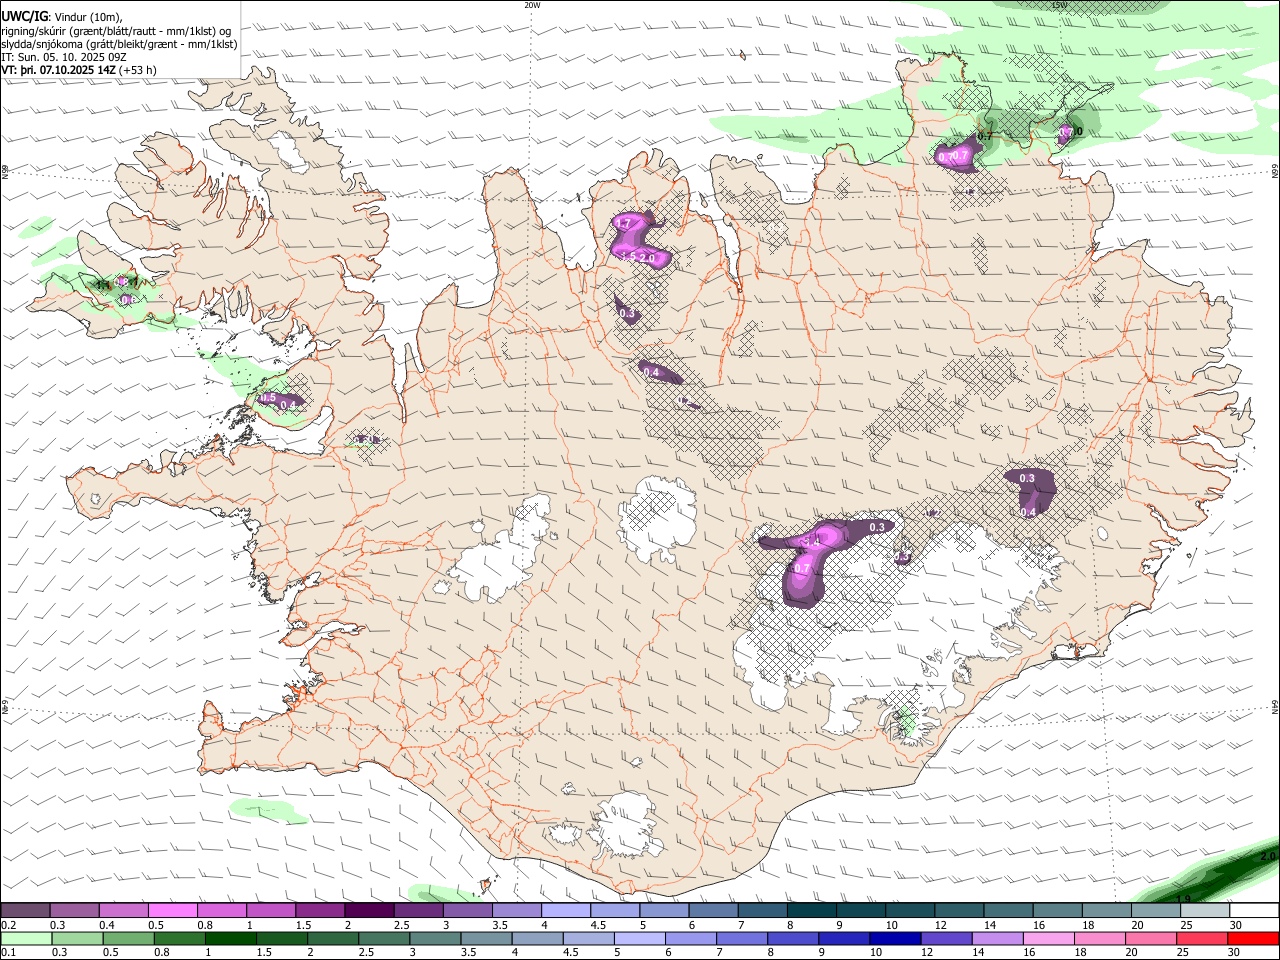This screenshot has height=960, width=1280.
Task: Pick the 0.4–0.5 orchid snow legend swatch
Action: [123, 911]
